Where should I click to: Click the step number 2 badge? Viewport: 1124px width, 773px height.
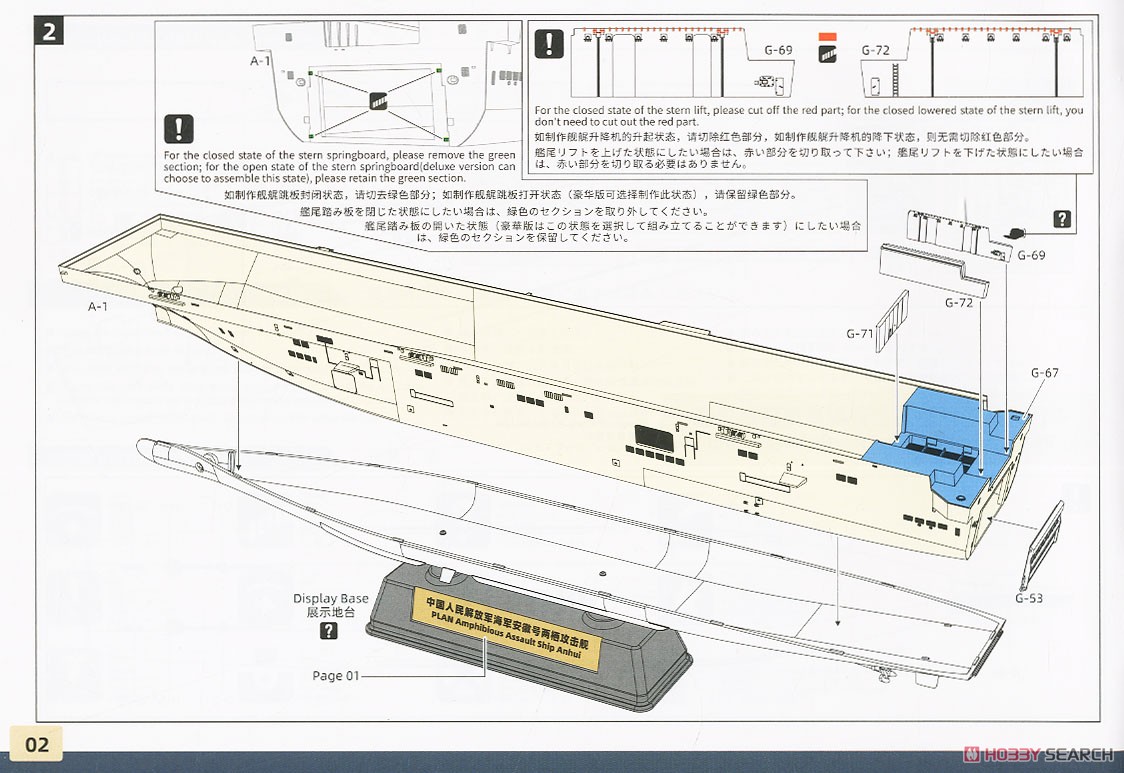click(x=49, y=31)
